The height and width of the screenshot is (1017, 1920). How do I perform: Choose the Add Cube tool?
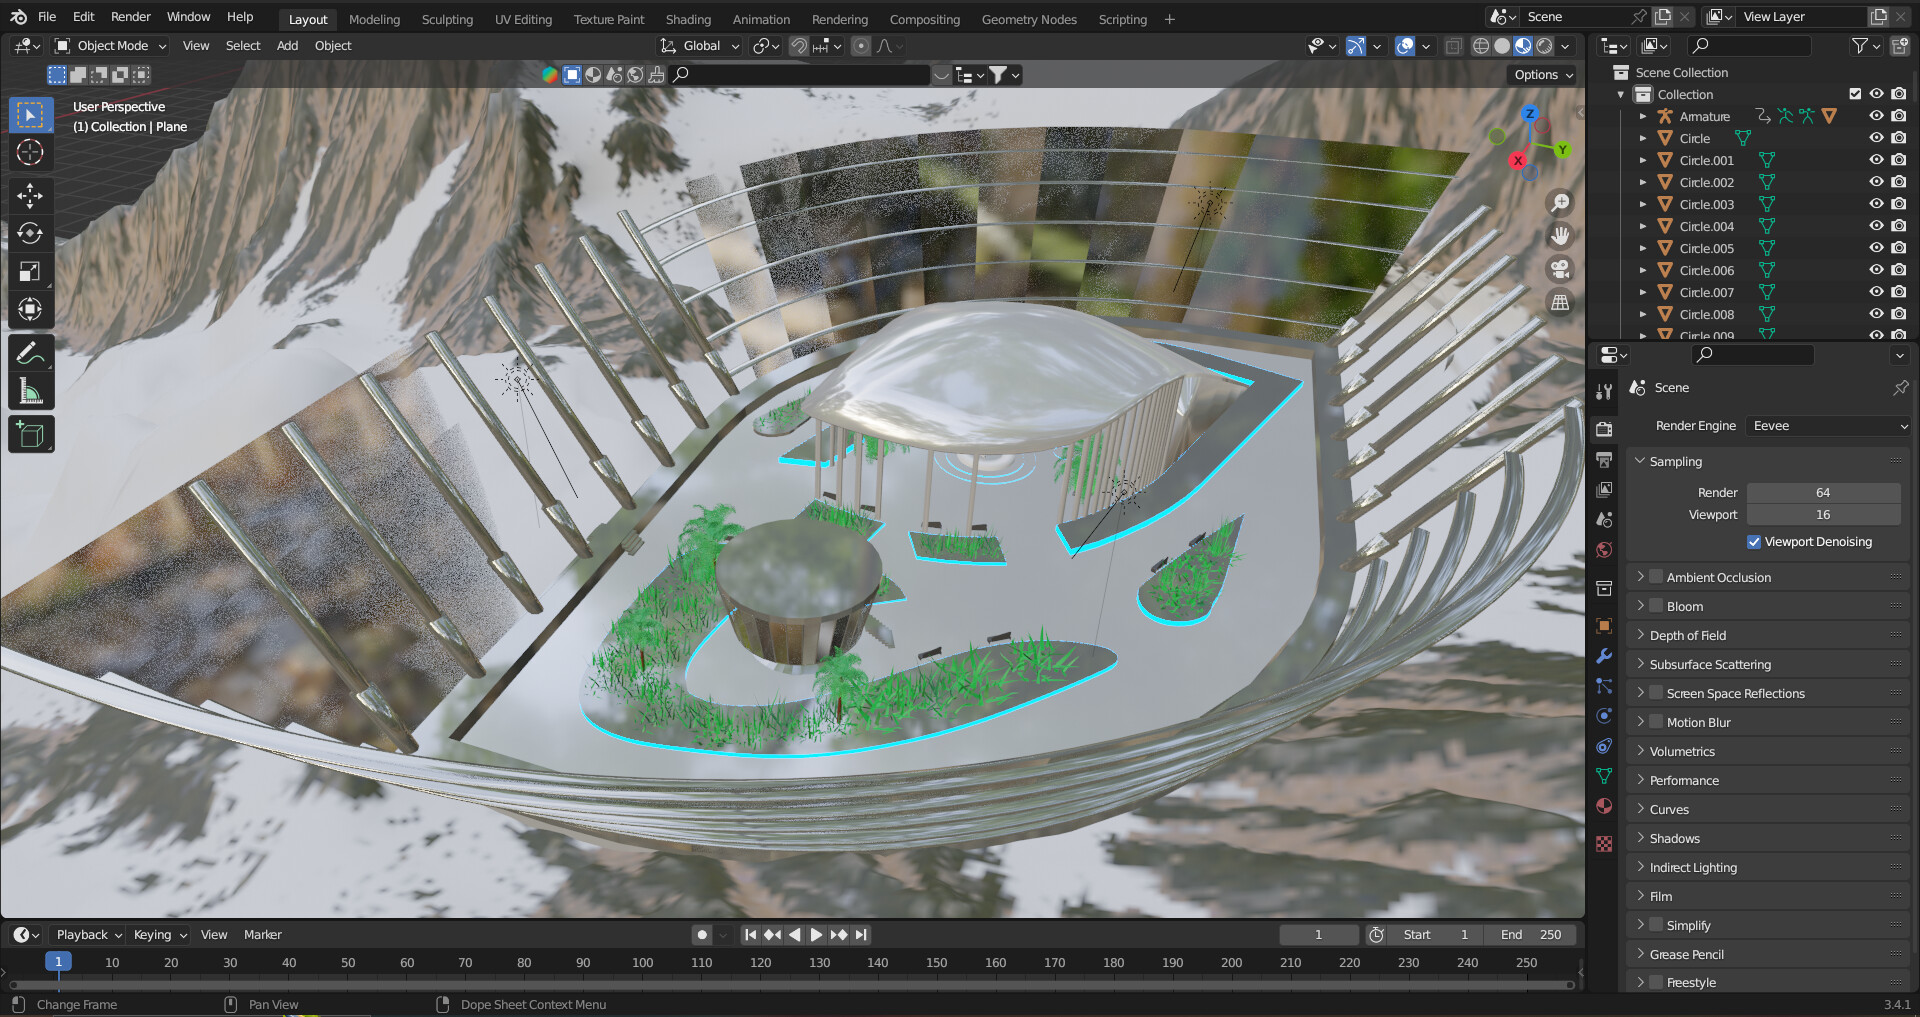[x=30, y=435]
